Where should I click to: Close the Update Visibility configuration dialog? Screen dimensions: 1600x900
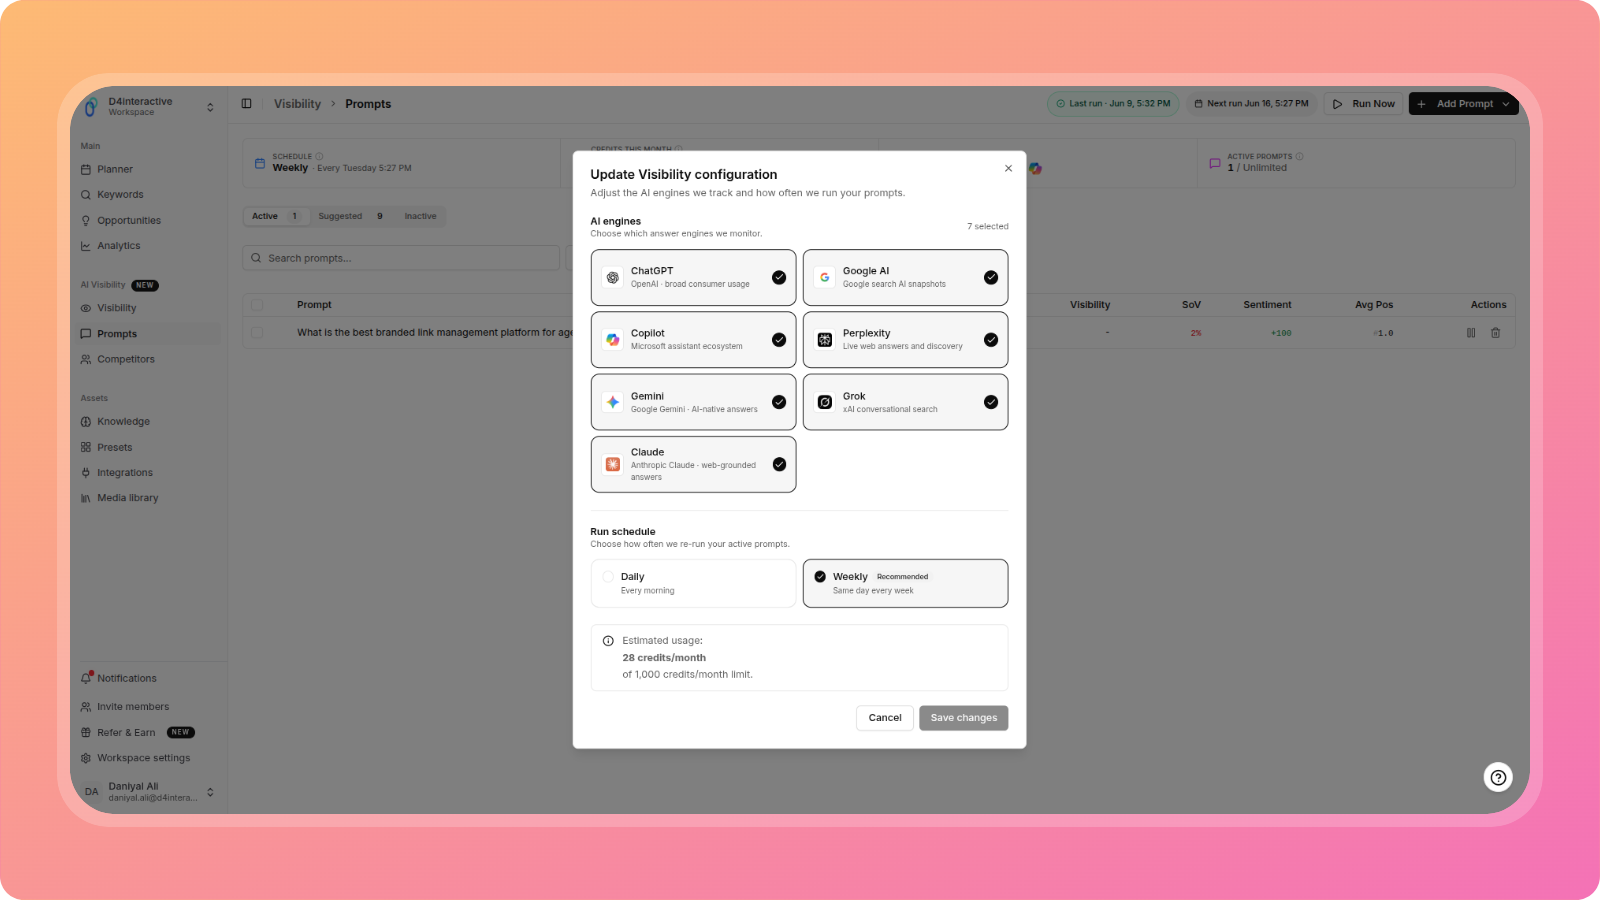[1008, 168]
